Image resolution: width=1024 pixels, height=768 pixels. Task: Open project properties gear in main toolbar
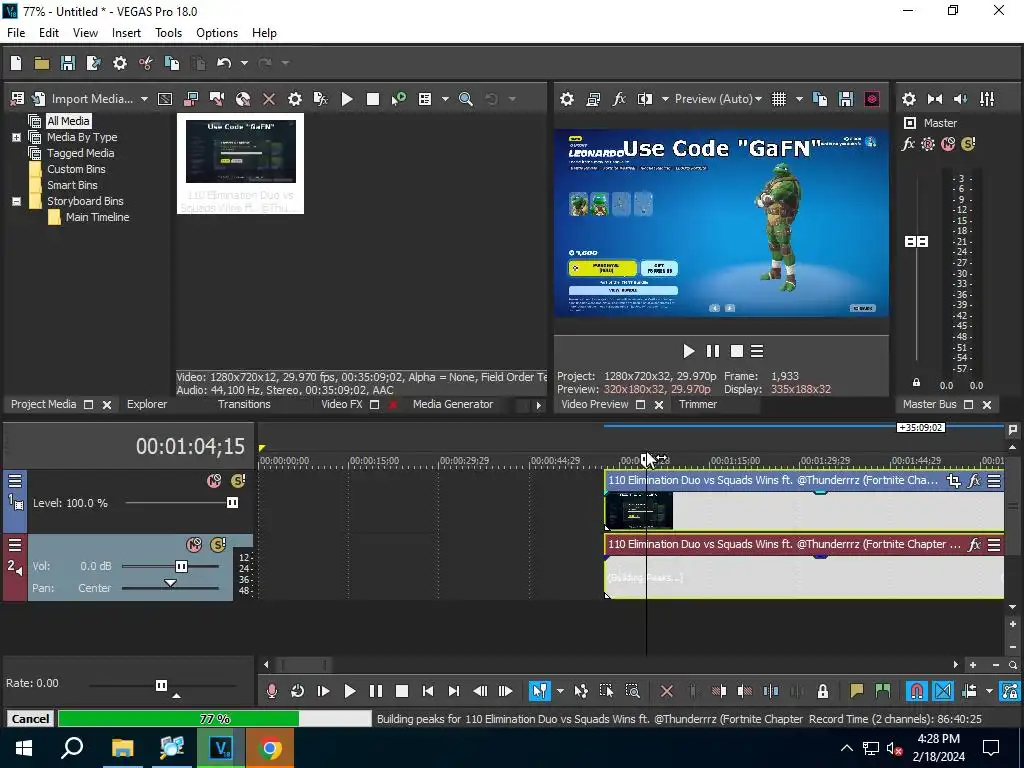point(120,63)
